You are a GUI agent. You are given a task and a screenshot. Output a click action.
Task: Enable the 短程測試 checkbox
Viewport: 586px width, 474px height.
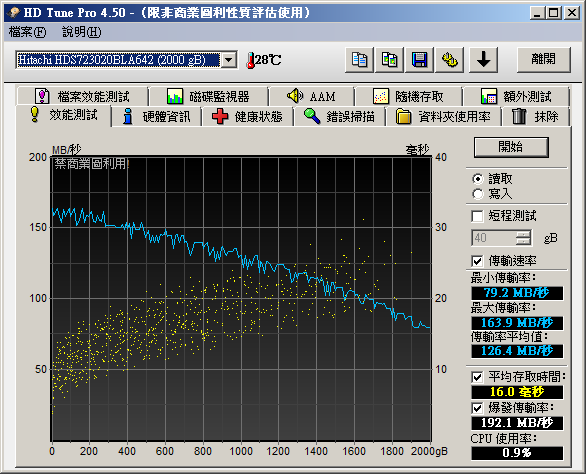tap(477, 216)
